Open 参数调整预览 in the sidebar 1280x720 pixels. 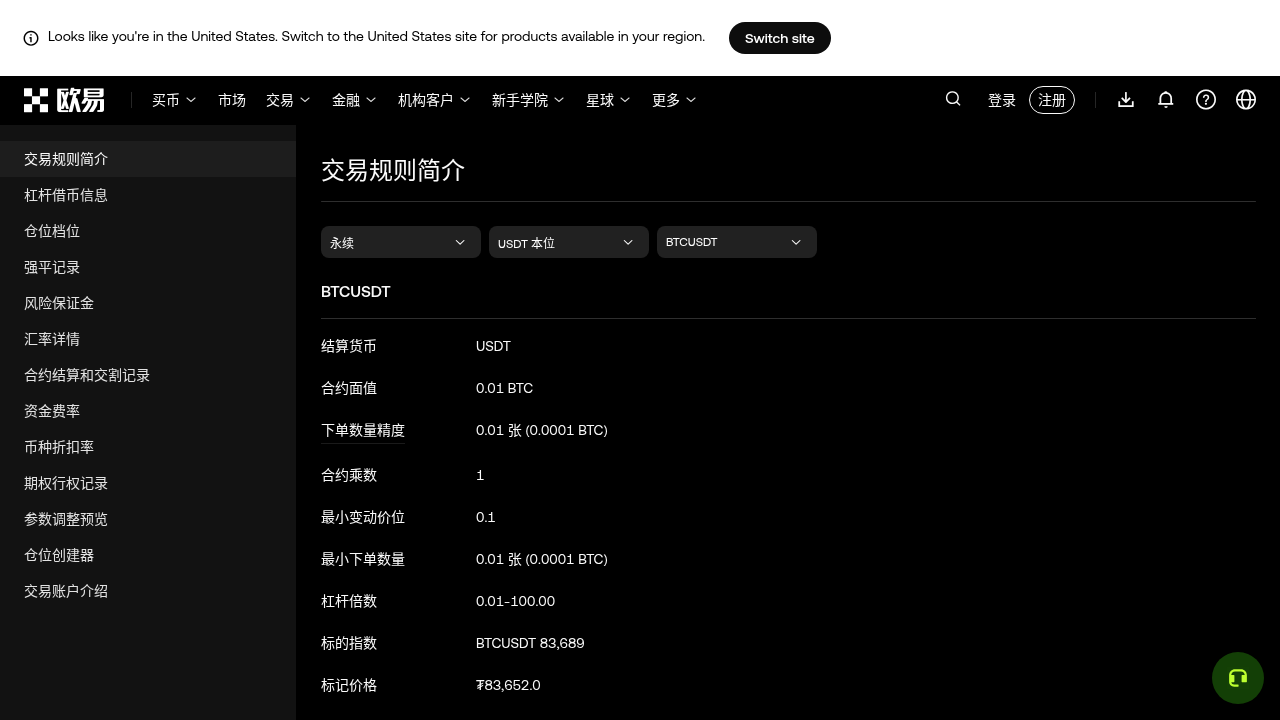tap(148, 519)
